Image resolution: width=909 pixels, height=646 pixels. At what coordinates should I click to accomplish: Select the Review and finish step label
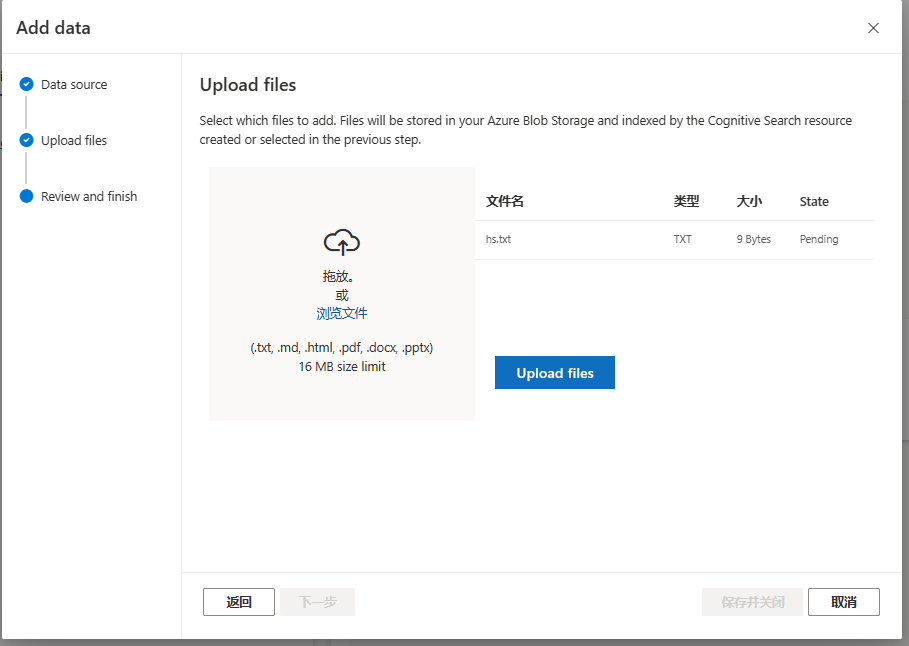click(88, 196)
